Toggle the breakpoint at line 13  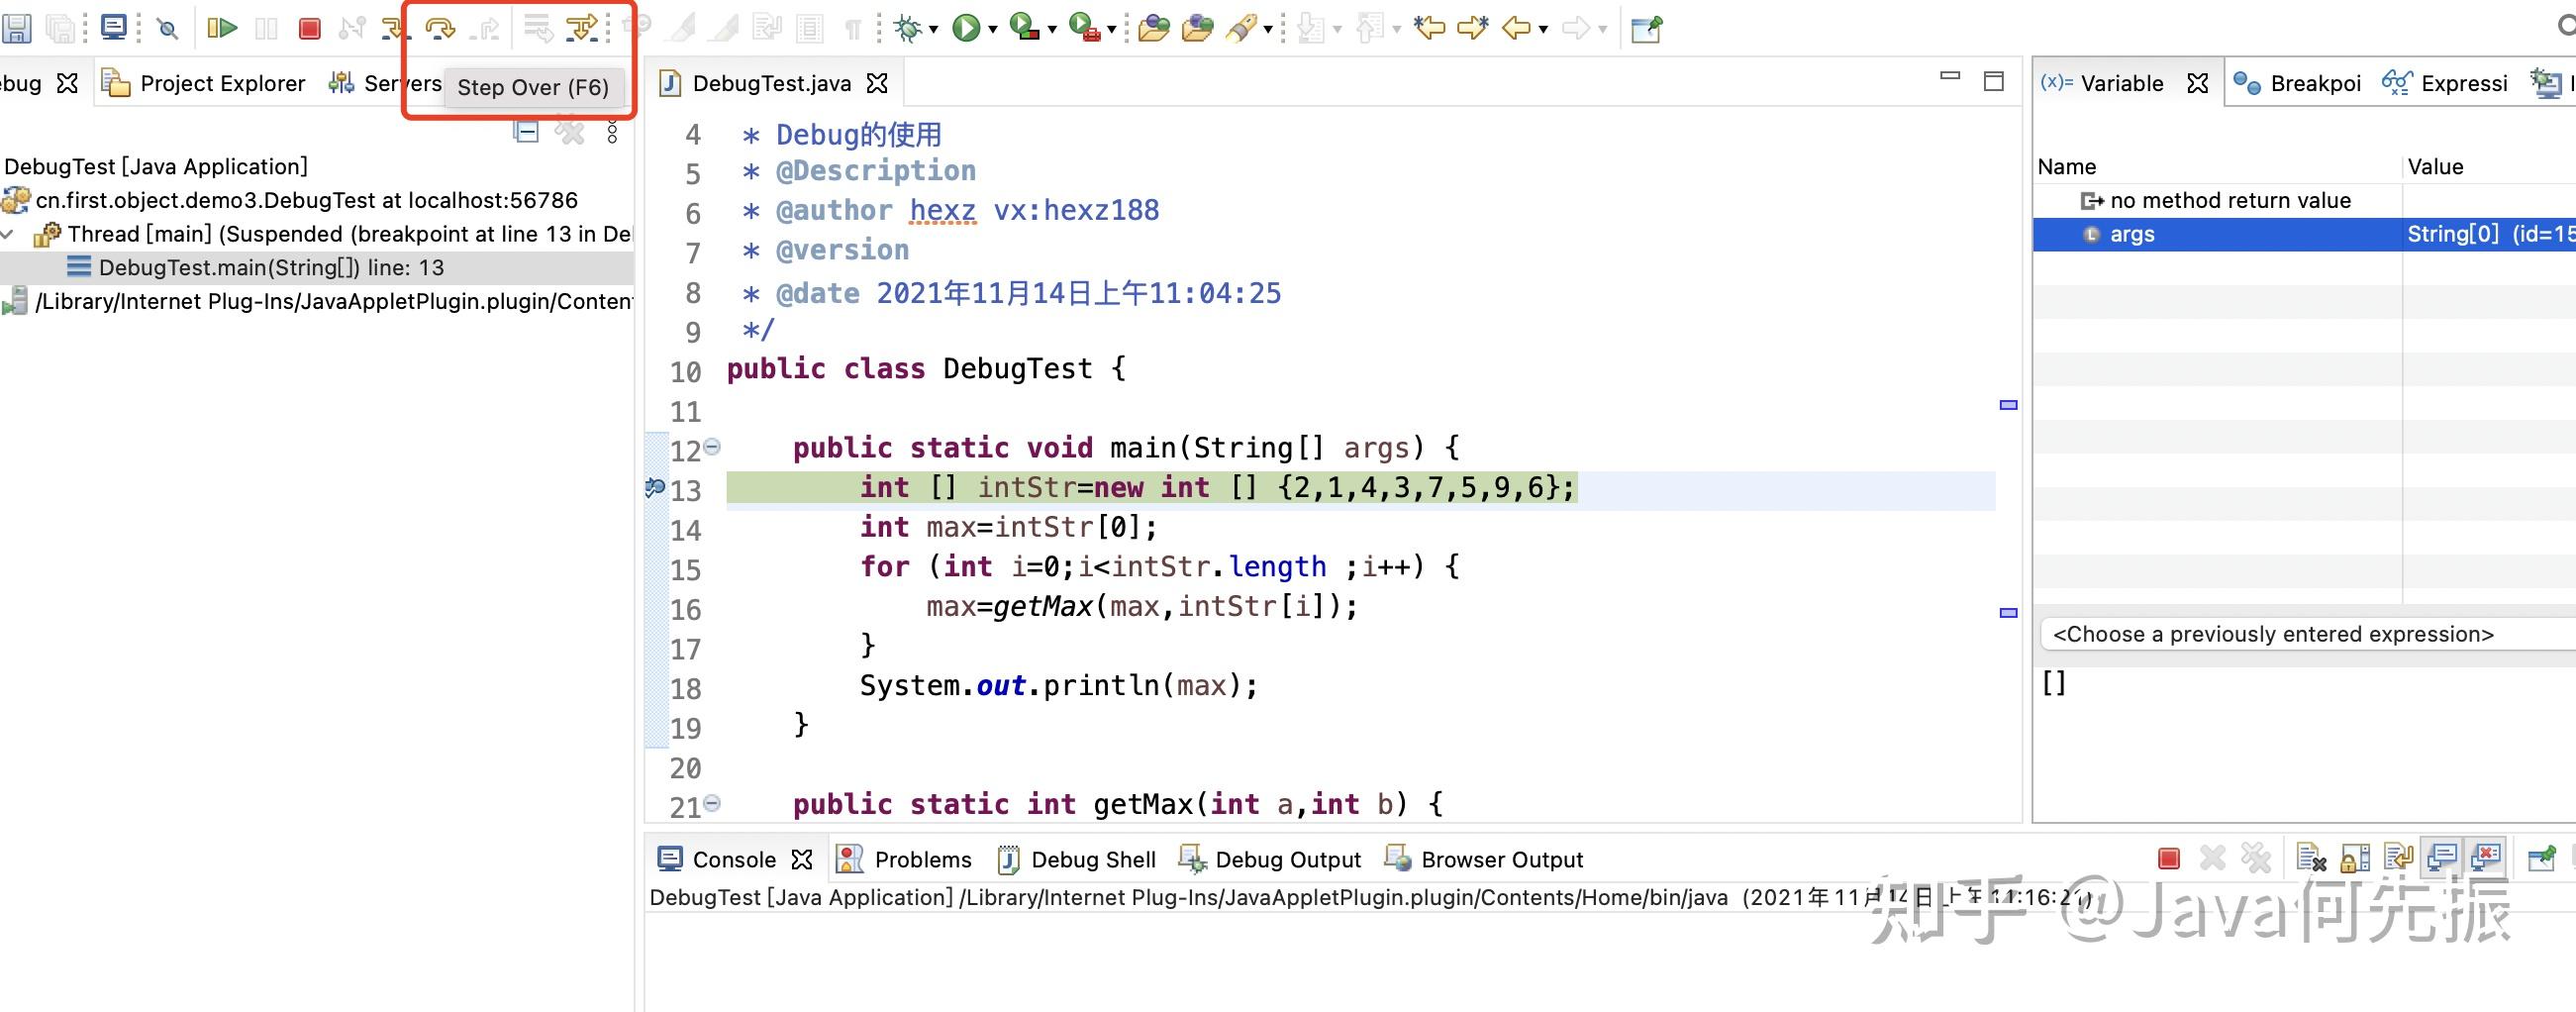point(655,488)
